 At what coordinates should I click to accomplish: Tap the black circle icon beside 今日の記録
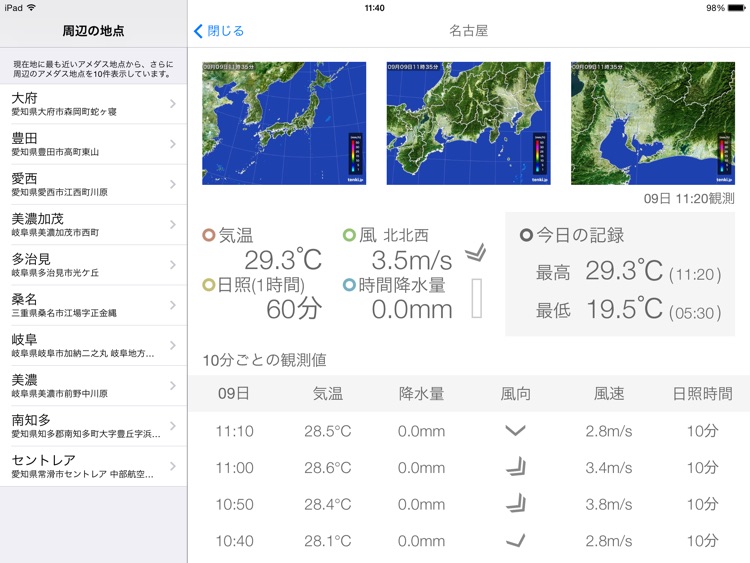pos(526,235)
